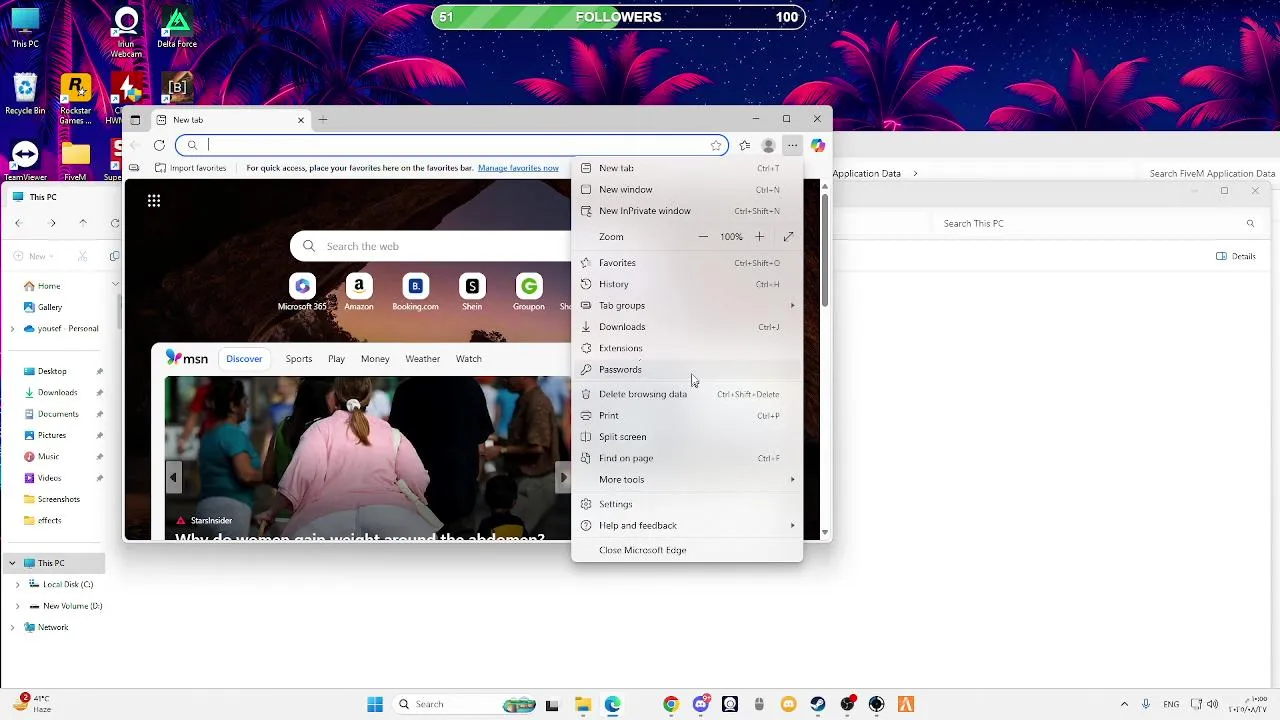Open a new tab with plus button

(322, 120)
